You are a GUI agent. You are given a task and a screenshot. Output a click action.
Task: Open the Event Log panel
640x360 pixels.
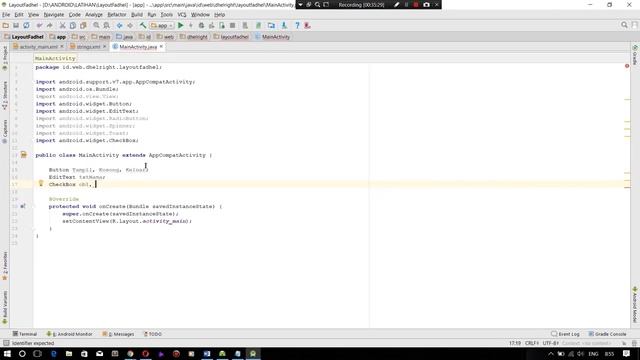(x=565, y=334)
